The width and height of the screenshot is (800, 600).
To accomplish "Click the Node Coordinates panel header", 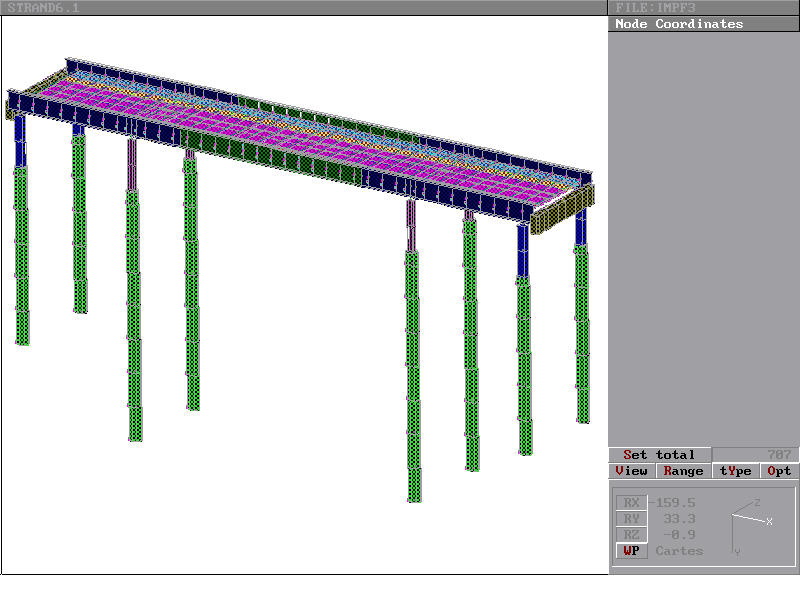I will coord(679,24).
